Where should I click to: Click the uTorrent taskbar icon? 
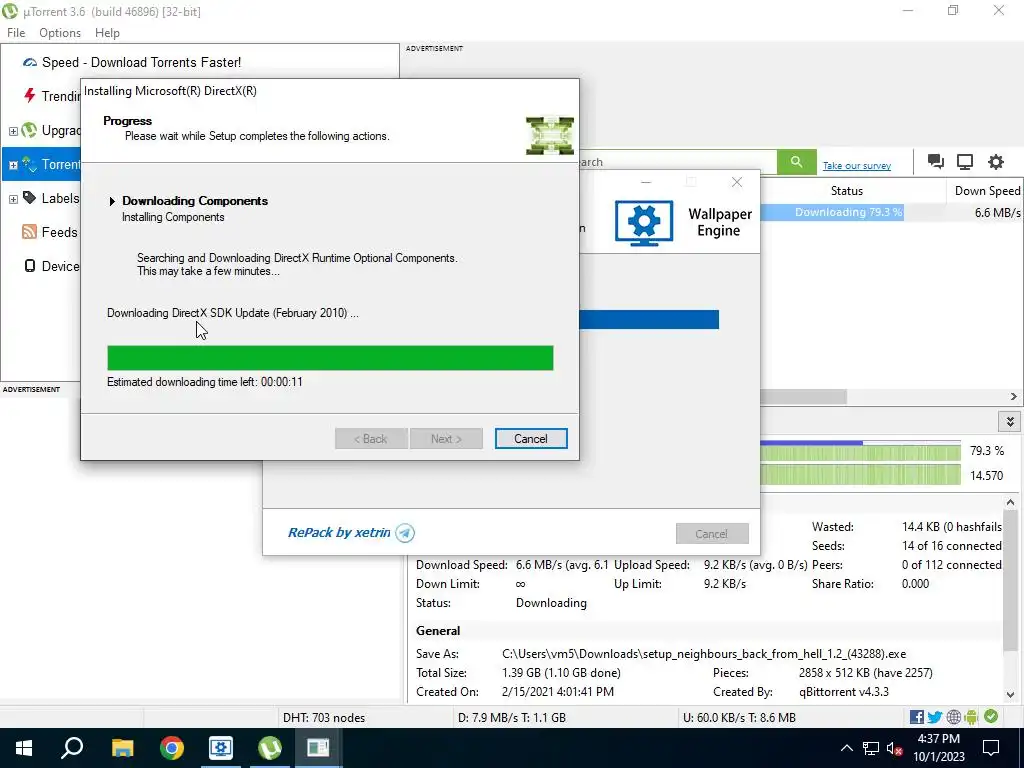tap(270, 748)
